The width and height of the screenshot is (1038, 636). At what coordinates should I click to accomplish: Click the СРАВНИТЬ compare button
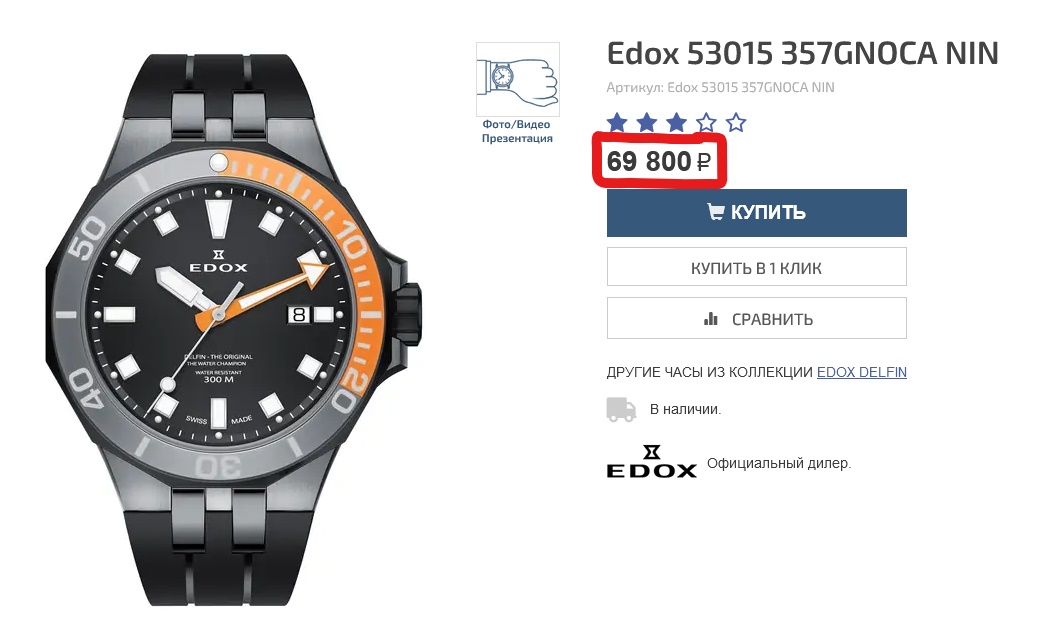click(x=757, y=319)
